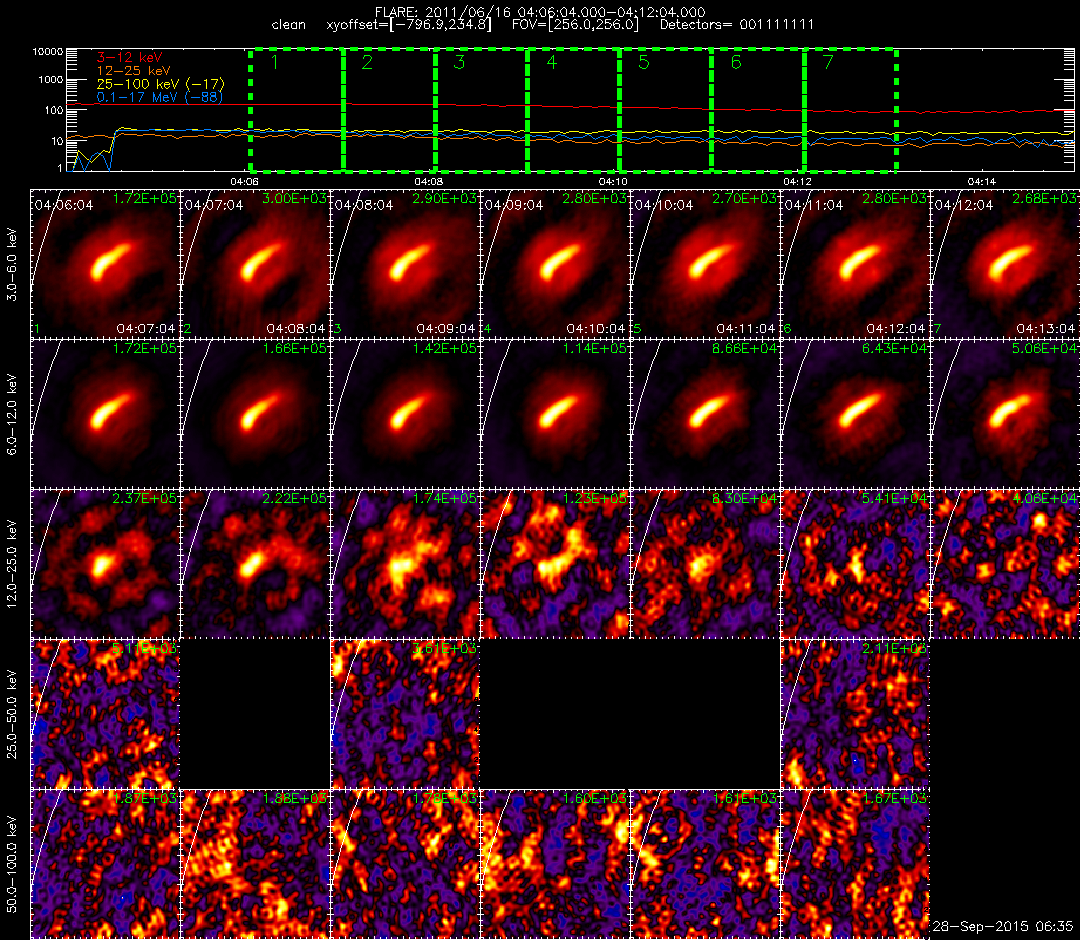Click the '3.0-6.0 keV' row label
Viewport: 1080px width, 940px height.
[x=12, y=264]
